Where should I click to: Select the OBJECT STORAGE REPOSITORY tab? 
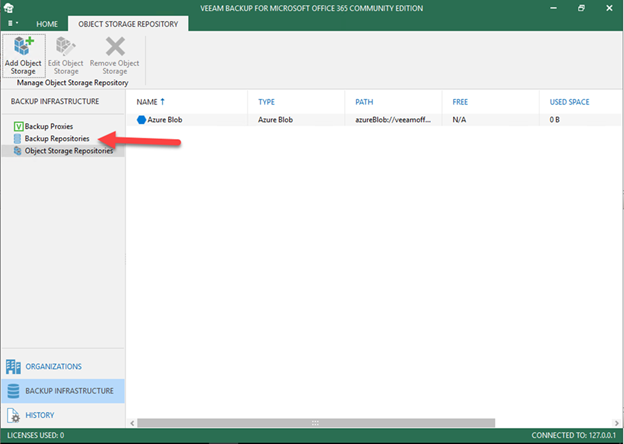click(128, 24)
